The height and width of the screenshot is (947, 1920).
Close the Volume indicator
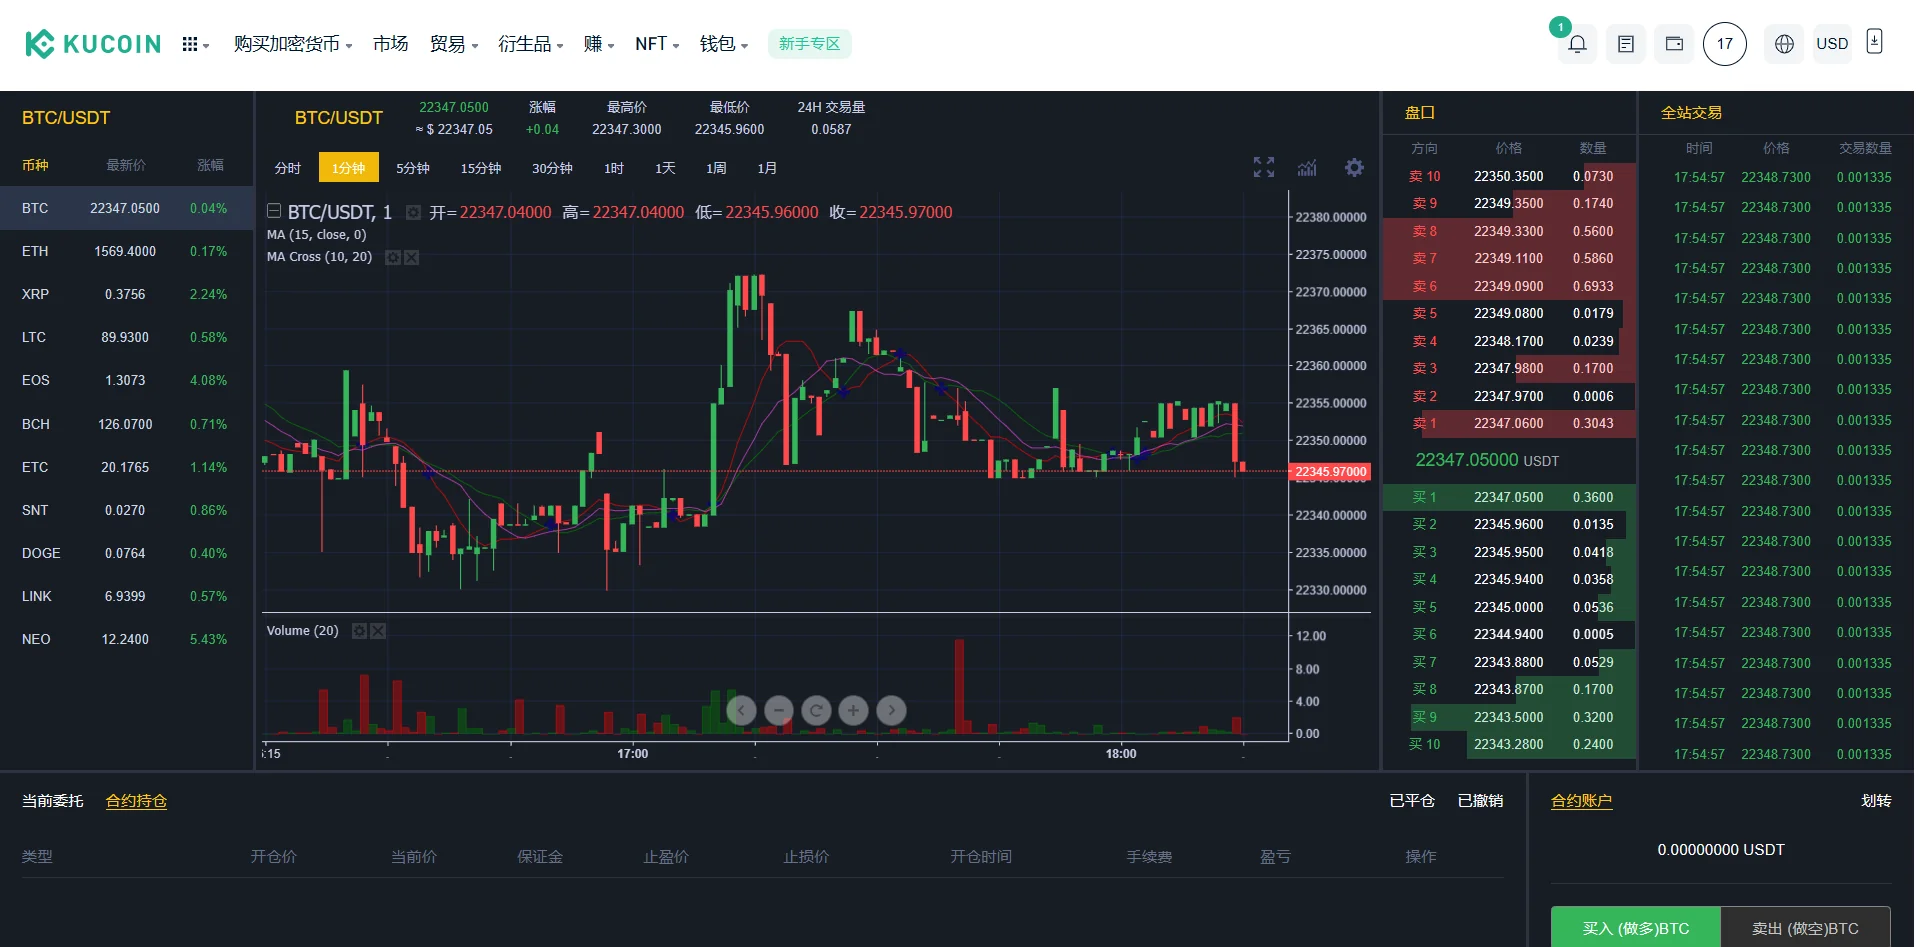pos(378,631)
